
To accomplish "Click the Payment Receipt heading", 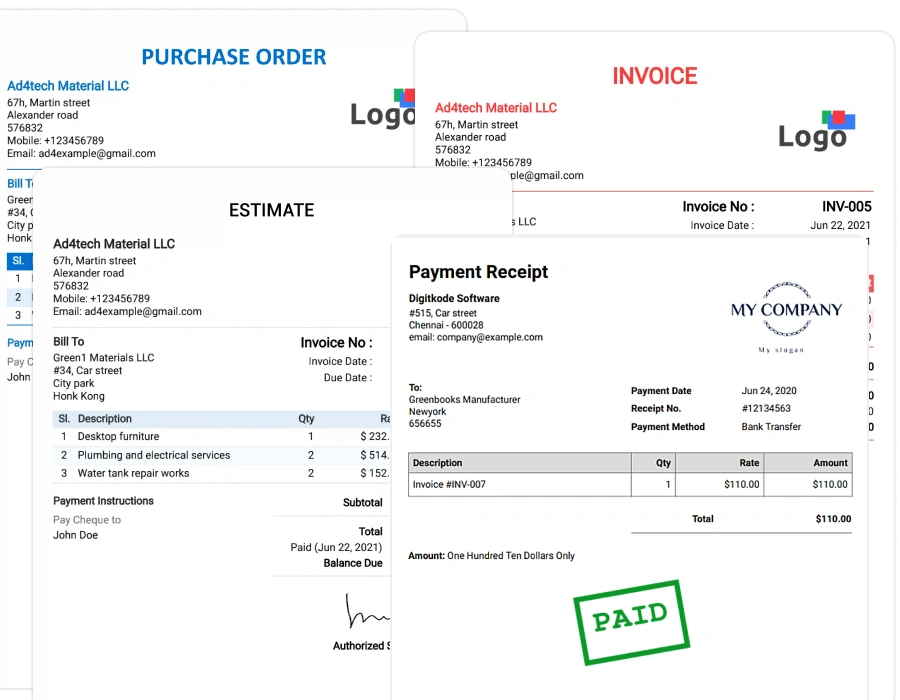I will tap(478, 272).
